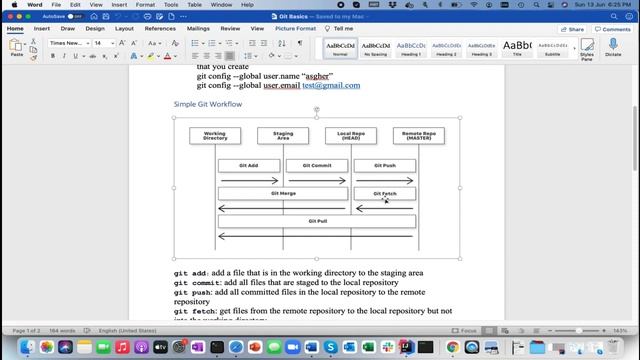Expand multilevel list dropdown
Viewport: 640px width, 360px height.
click(x=237, y=43)
